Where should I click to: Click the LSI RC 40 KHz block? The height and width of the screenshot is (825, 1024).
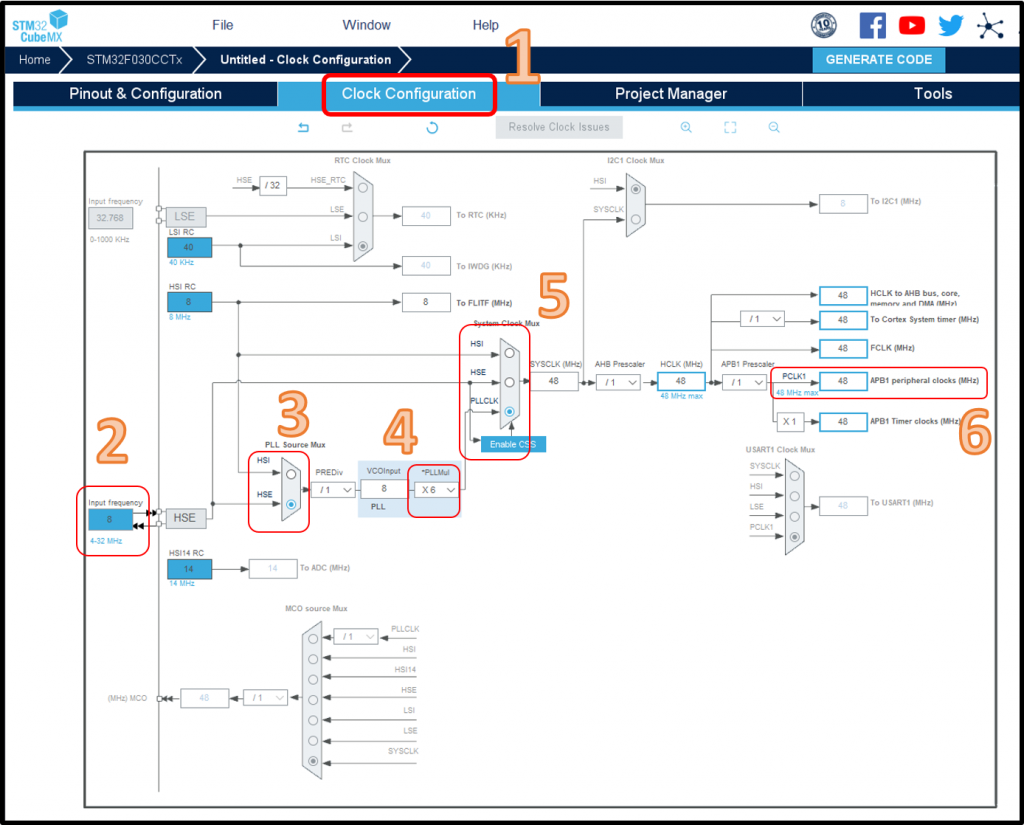(x=189, y=248)
